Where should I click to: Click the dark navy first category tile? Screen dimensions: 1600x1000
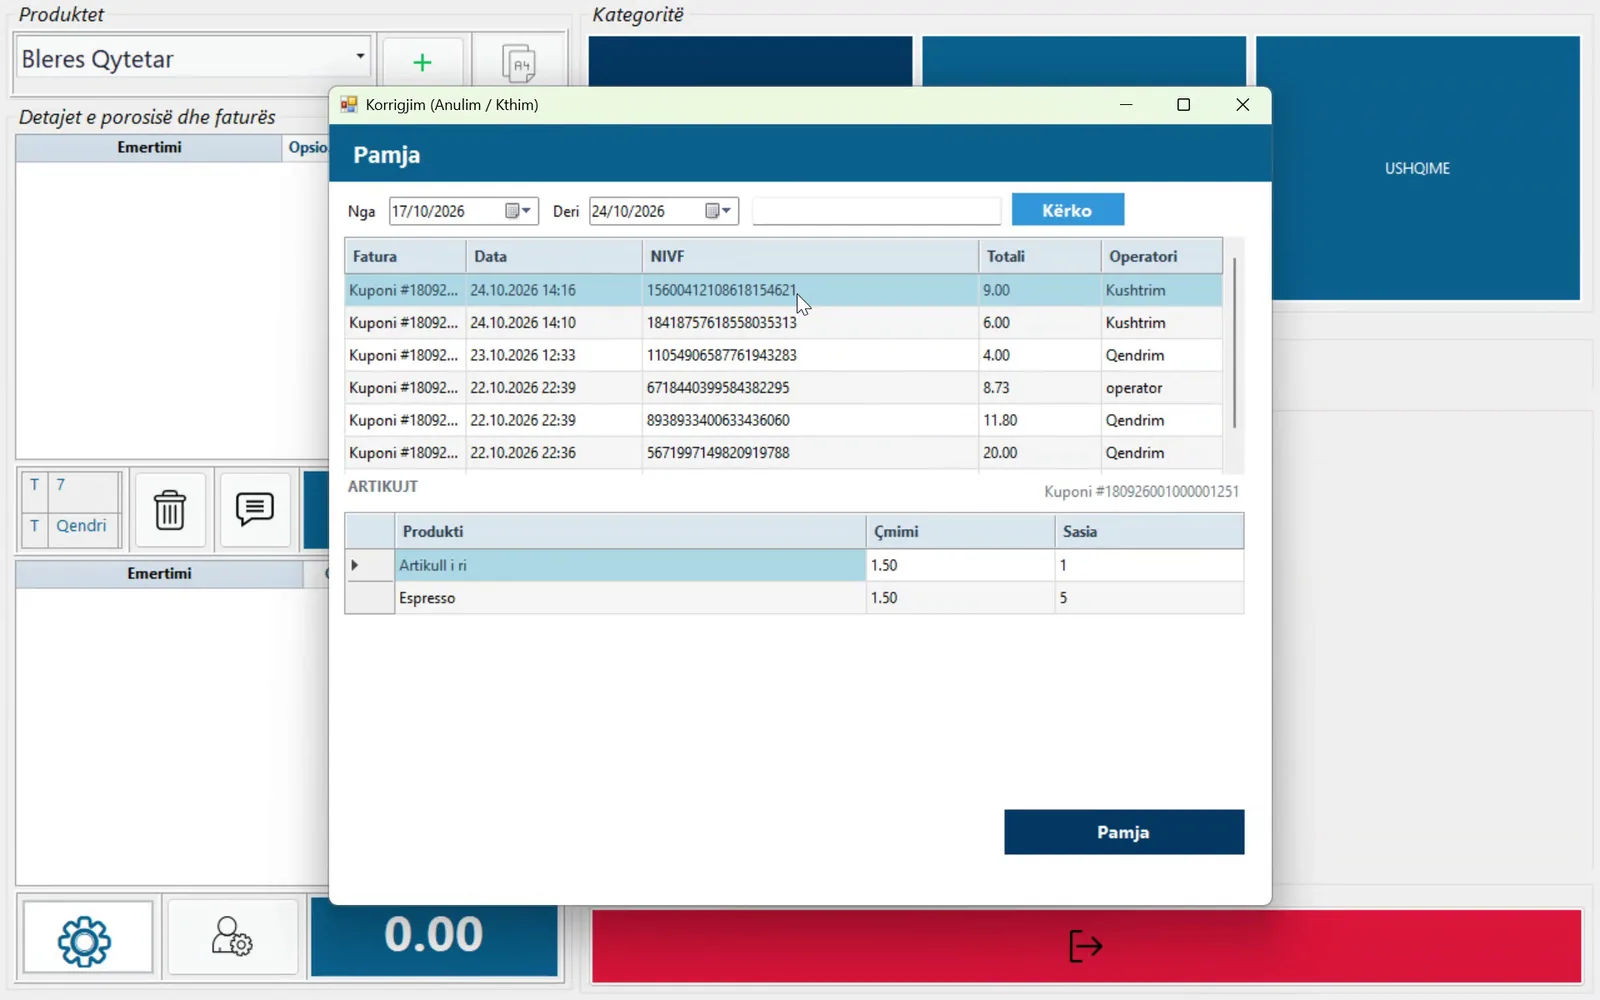[x=750, y=61]
